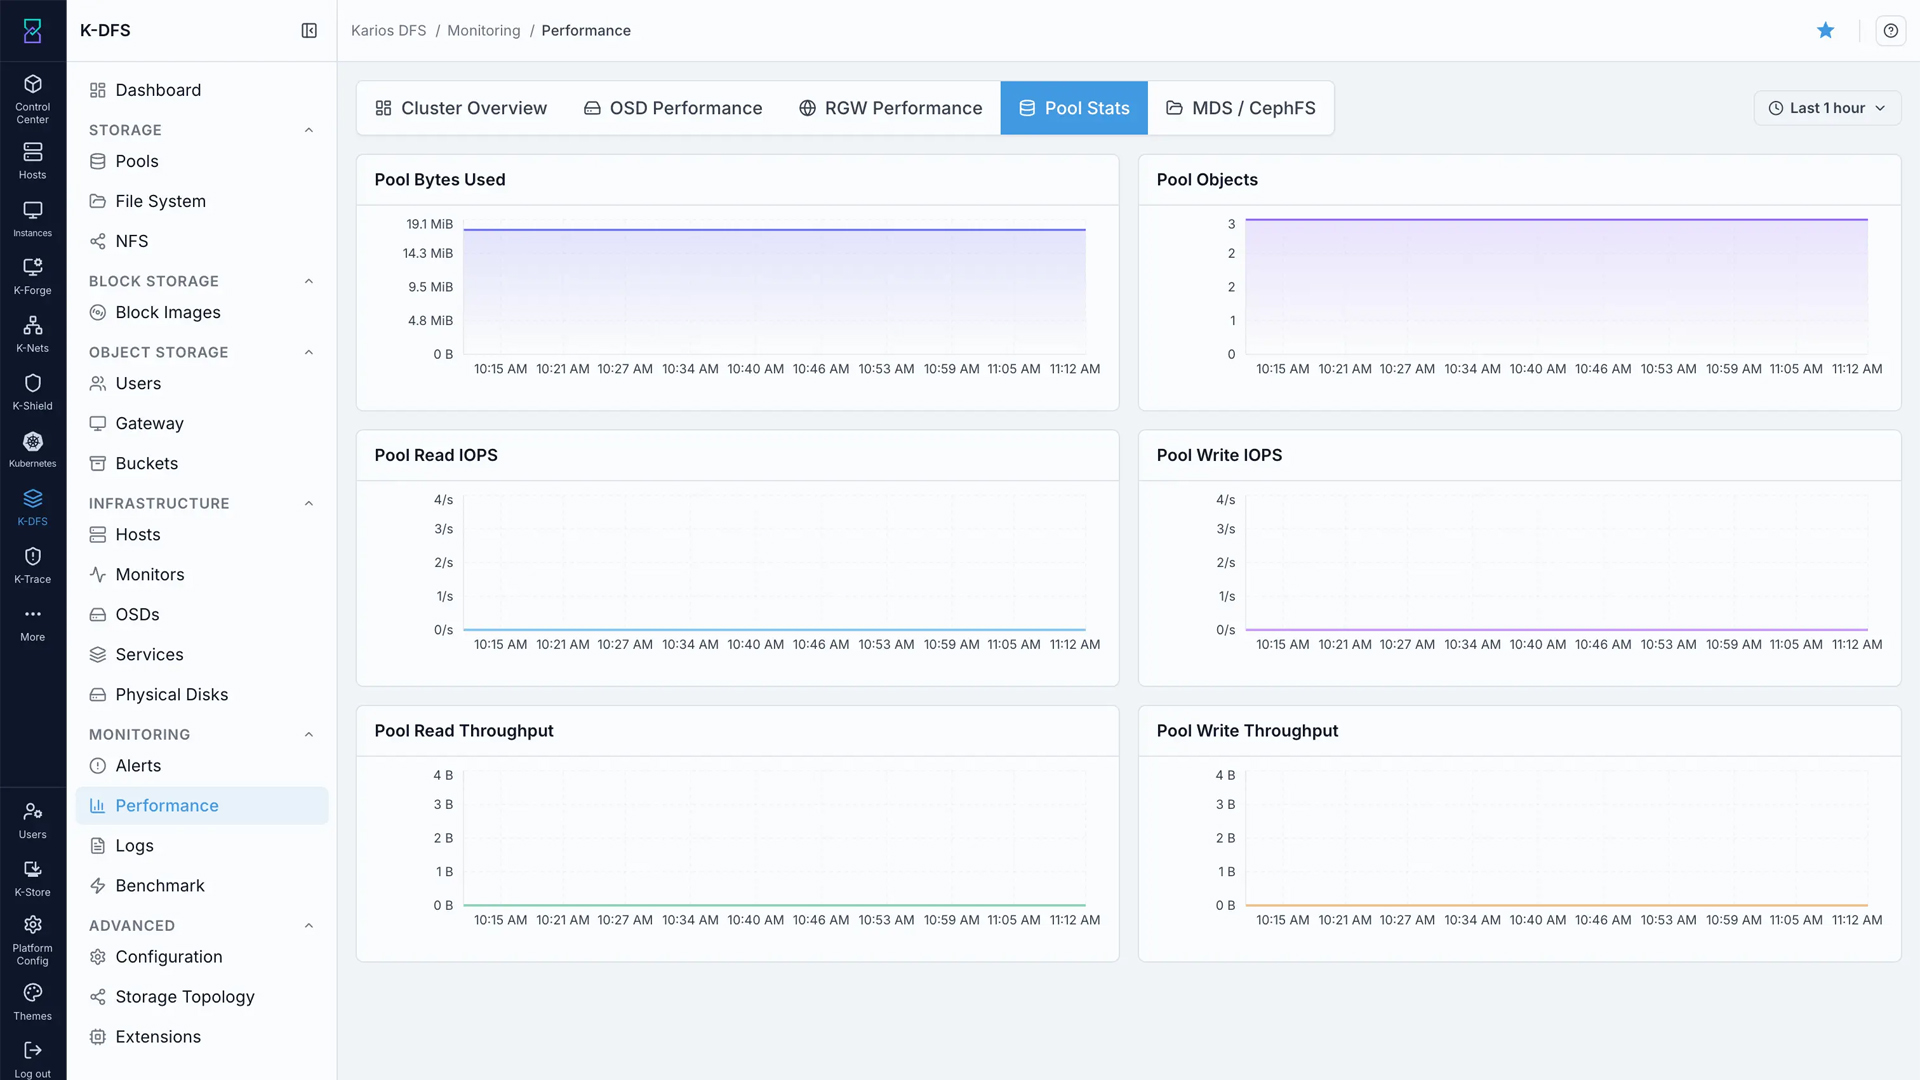The image size is (1920, 1080).
Task: Open Block Images page
Action: 202,312
